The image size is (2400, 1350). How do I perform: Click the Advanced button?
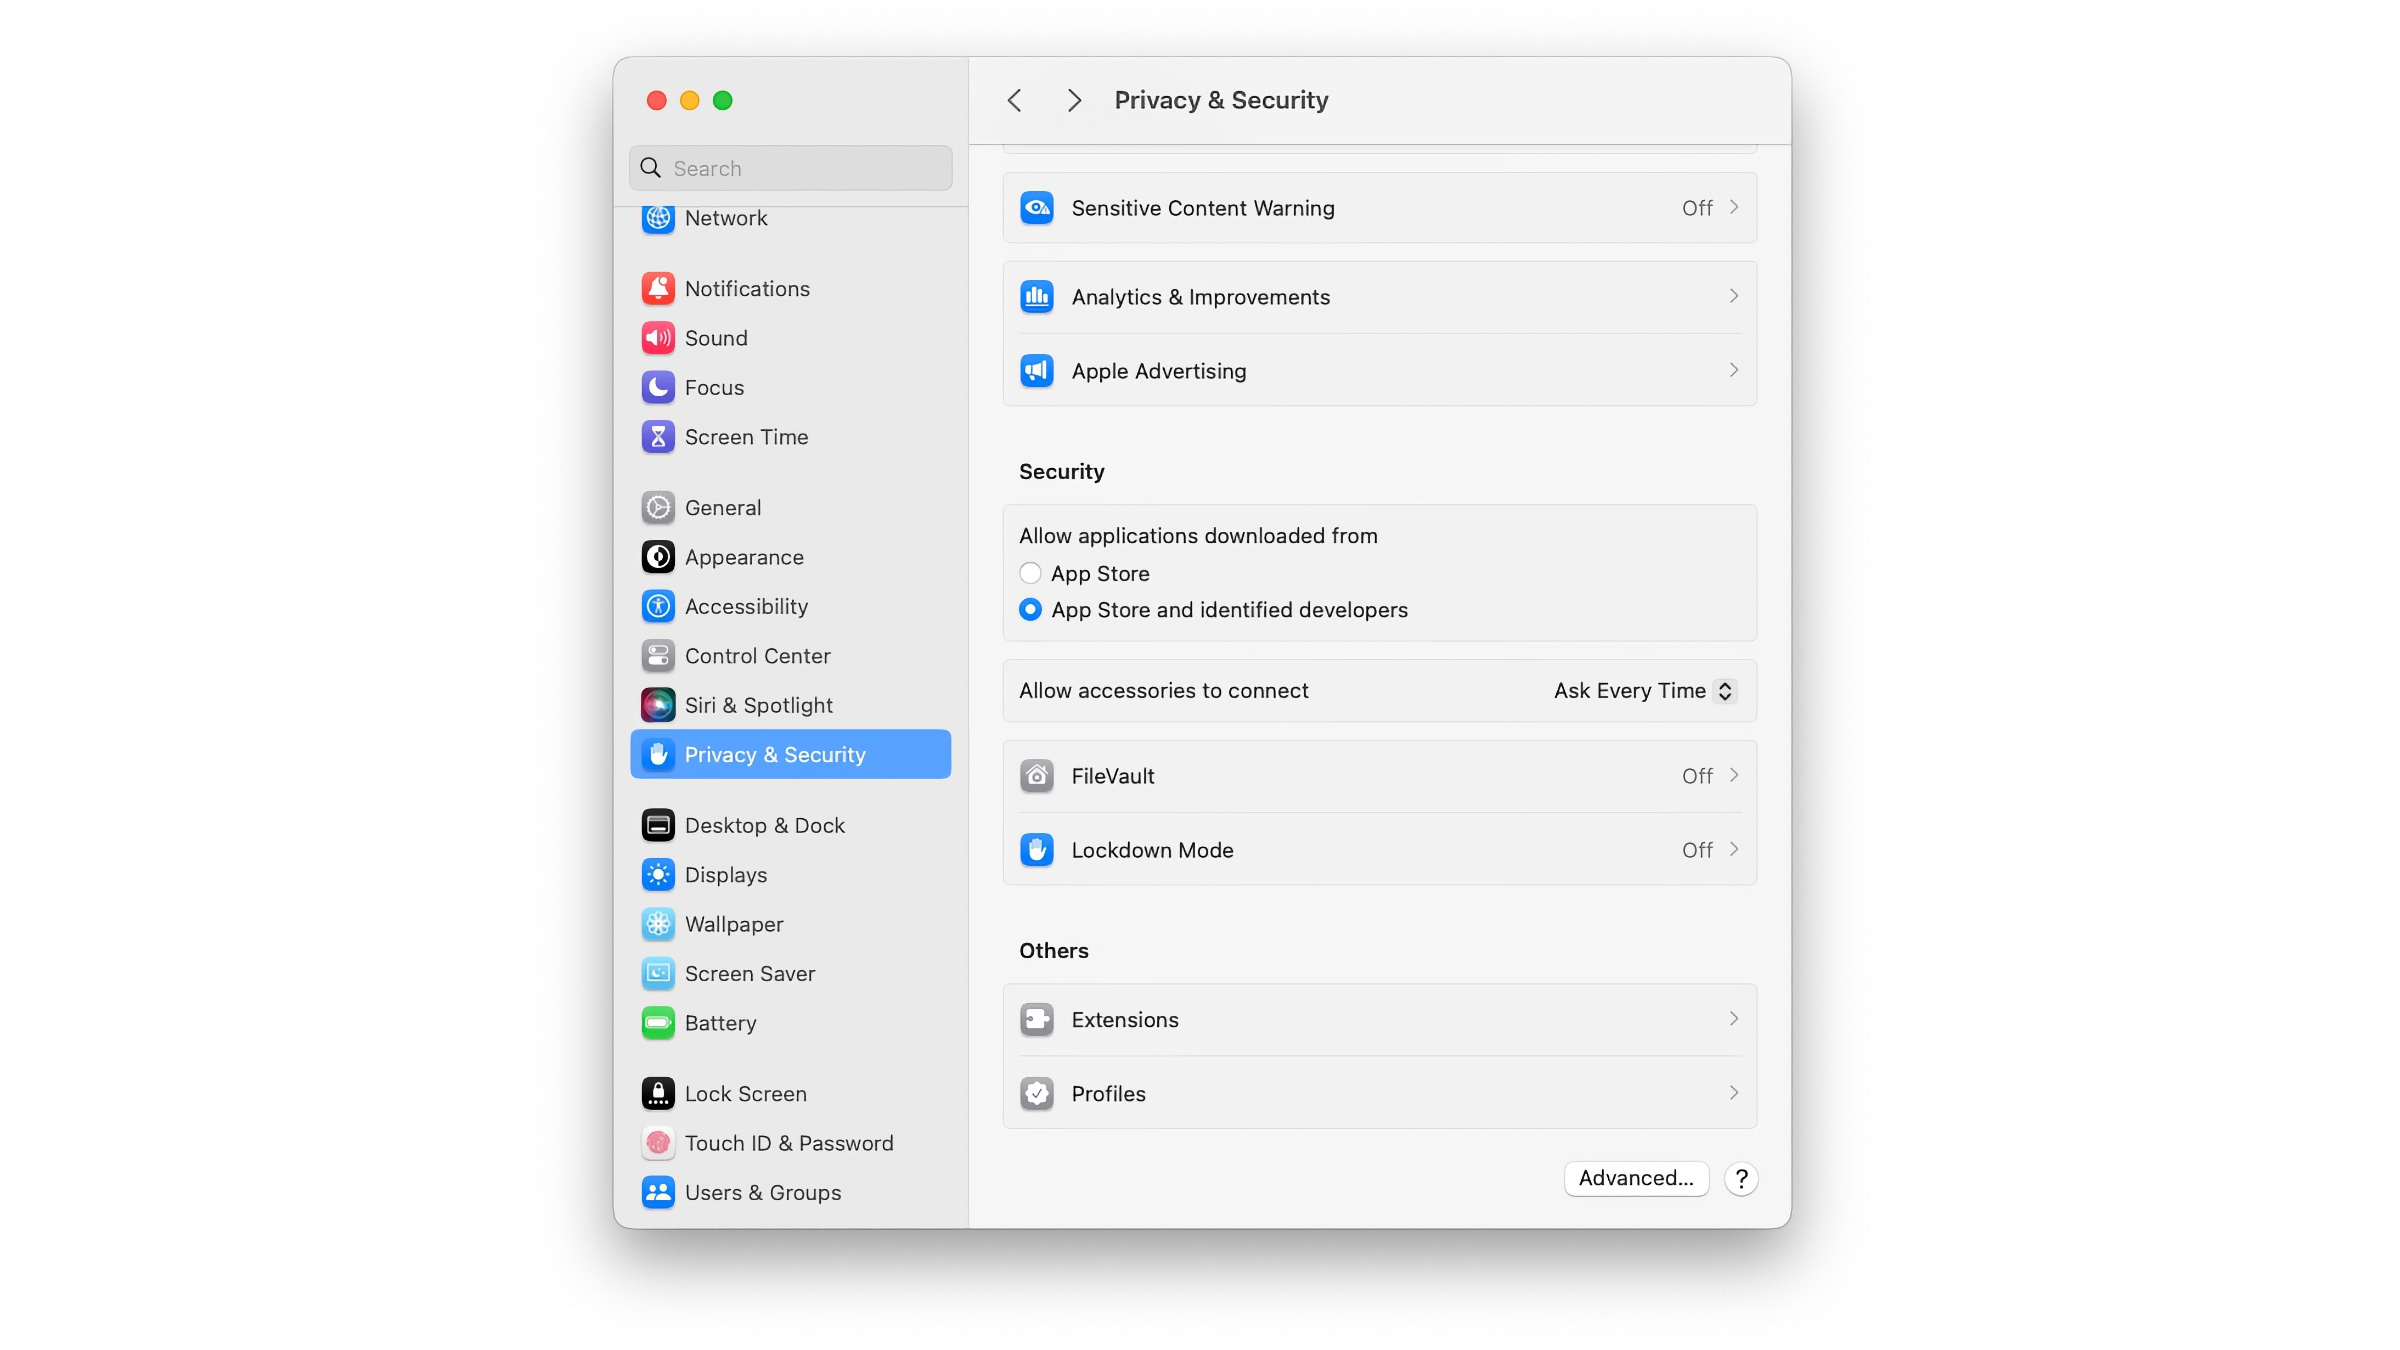pos(1636,1178)
